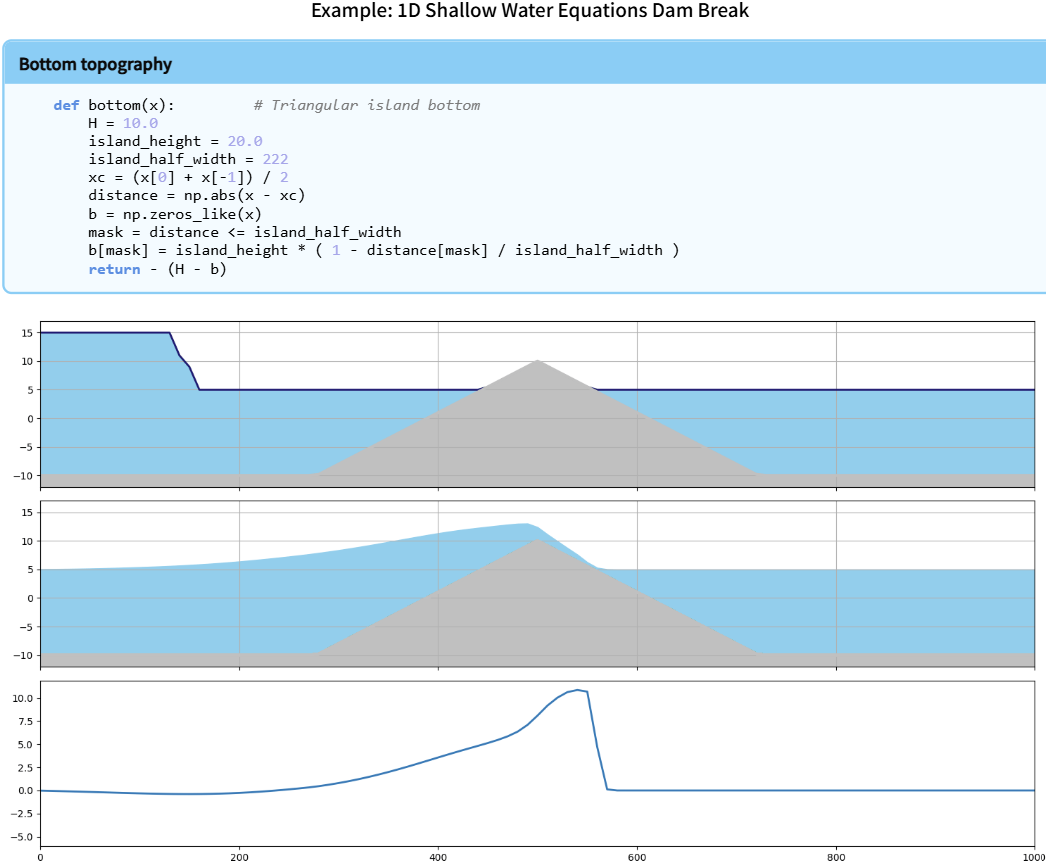Click the np.abs(x - xc) distance line
Viewport: 1046px width, 864px height.
pyautogui.click(x=196, y=195)
